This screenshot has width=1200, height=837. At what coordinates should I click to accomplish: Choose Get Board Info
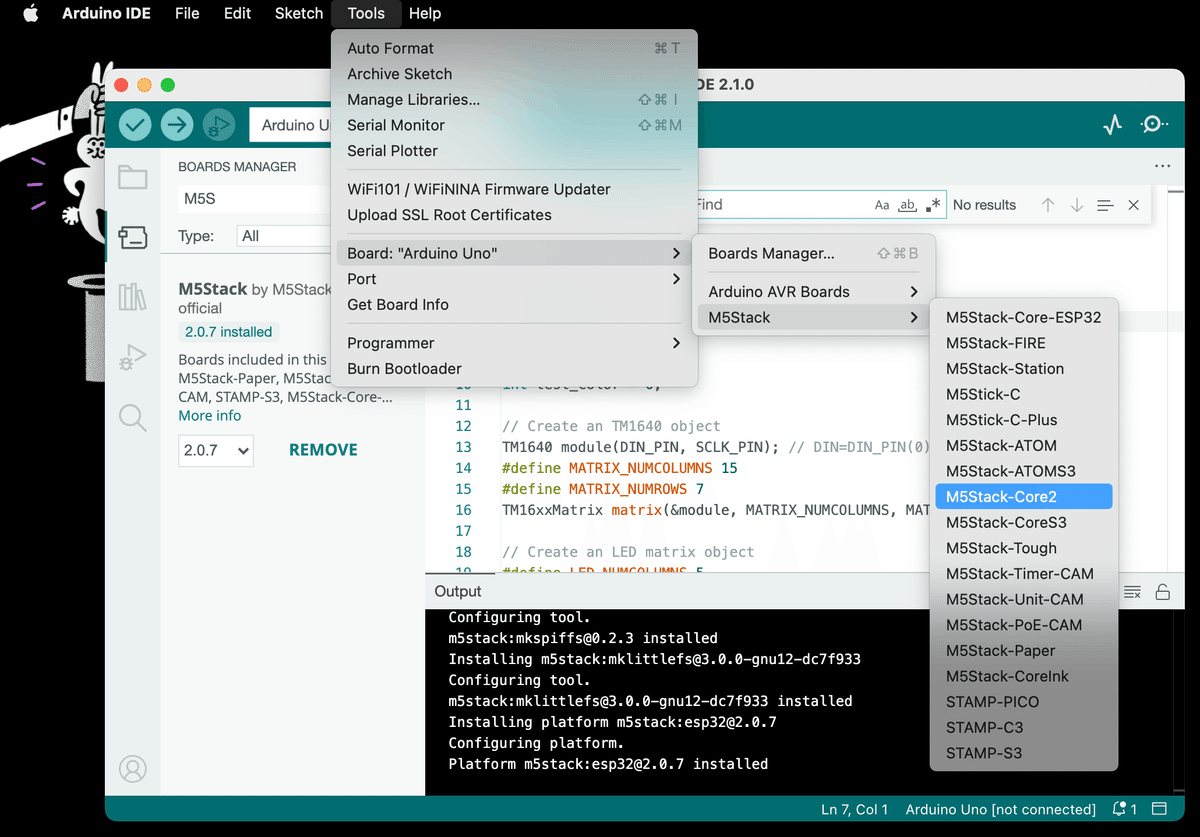point(514,305)
